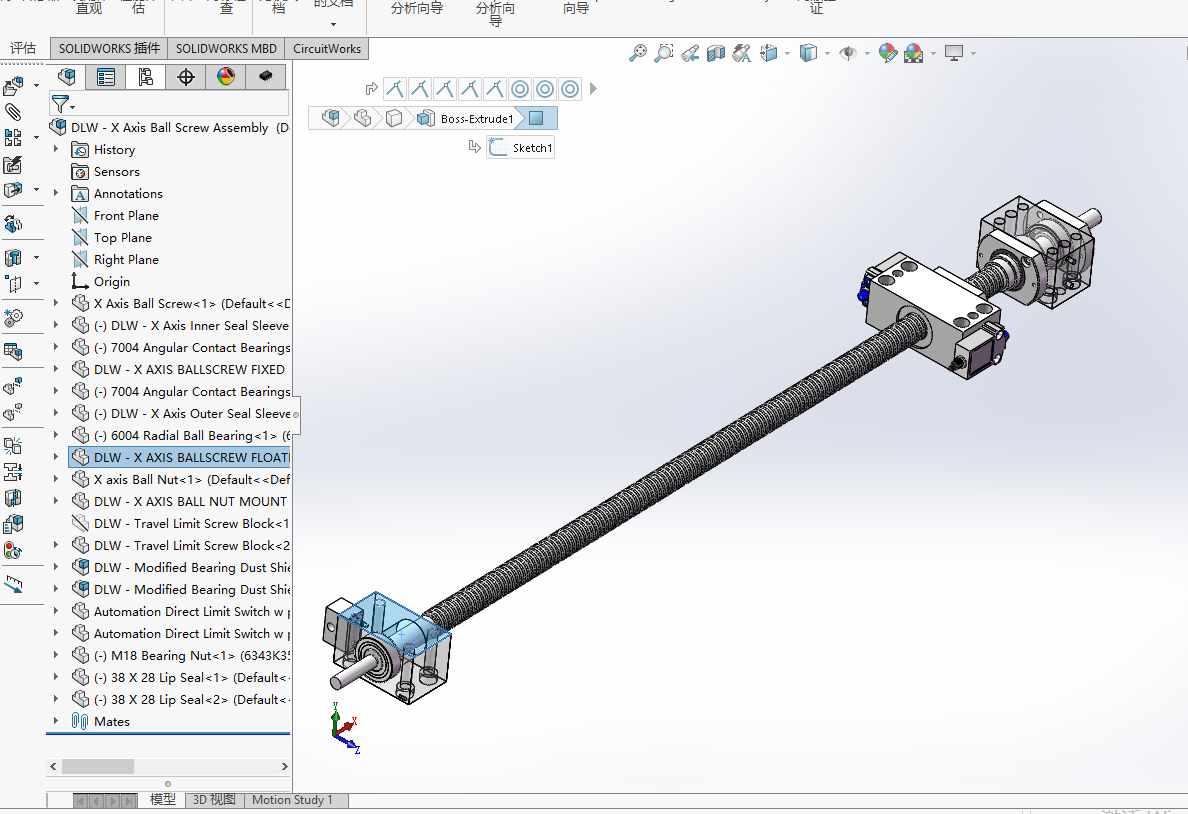This screenshot has width=1188, height=814.
Task: Open the PropertyManager tab icon
Action: click(x=106, y=77)
